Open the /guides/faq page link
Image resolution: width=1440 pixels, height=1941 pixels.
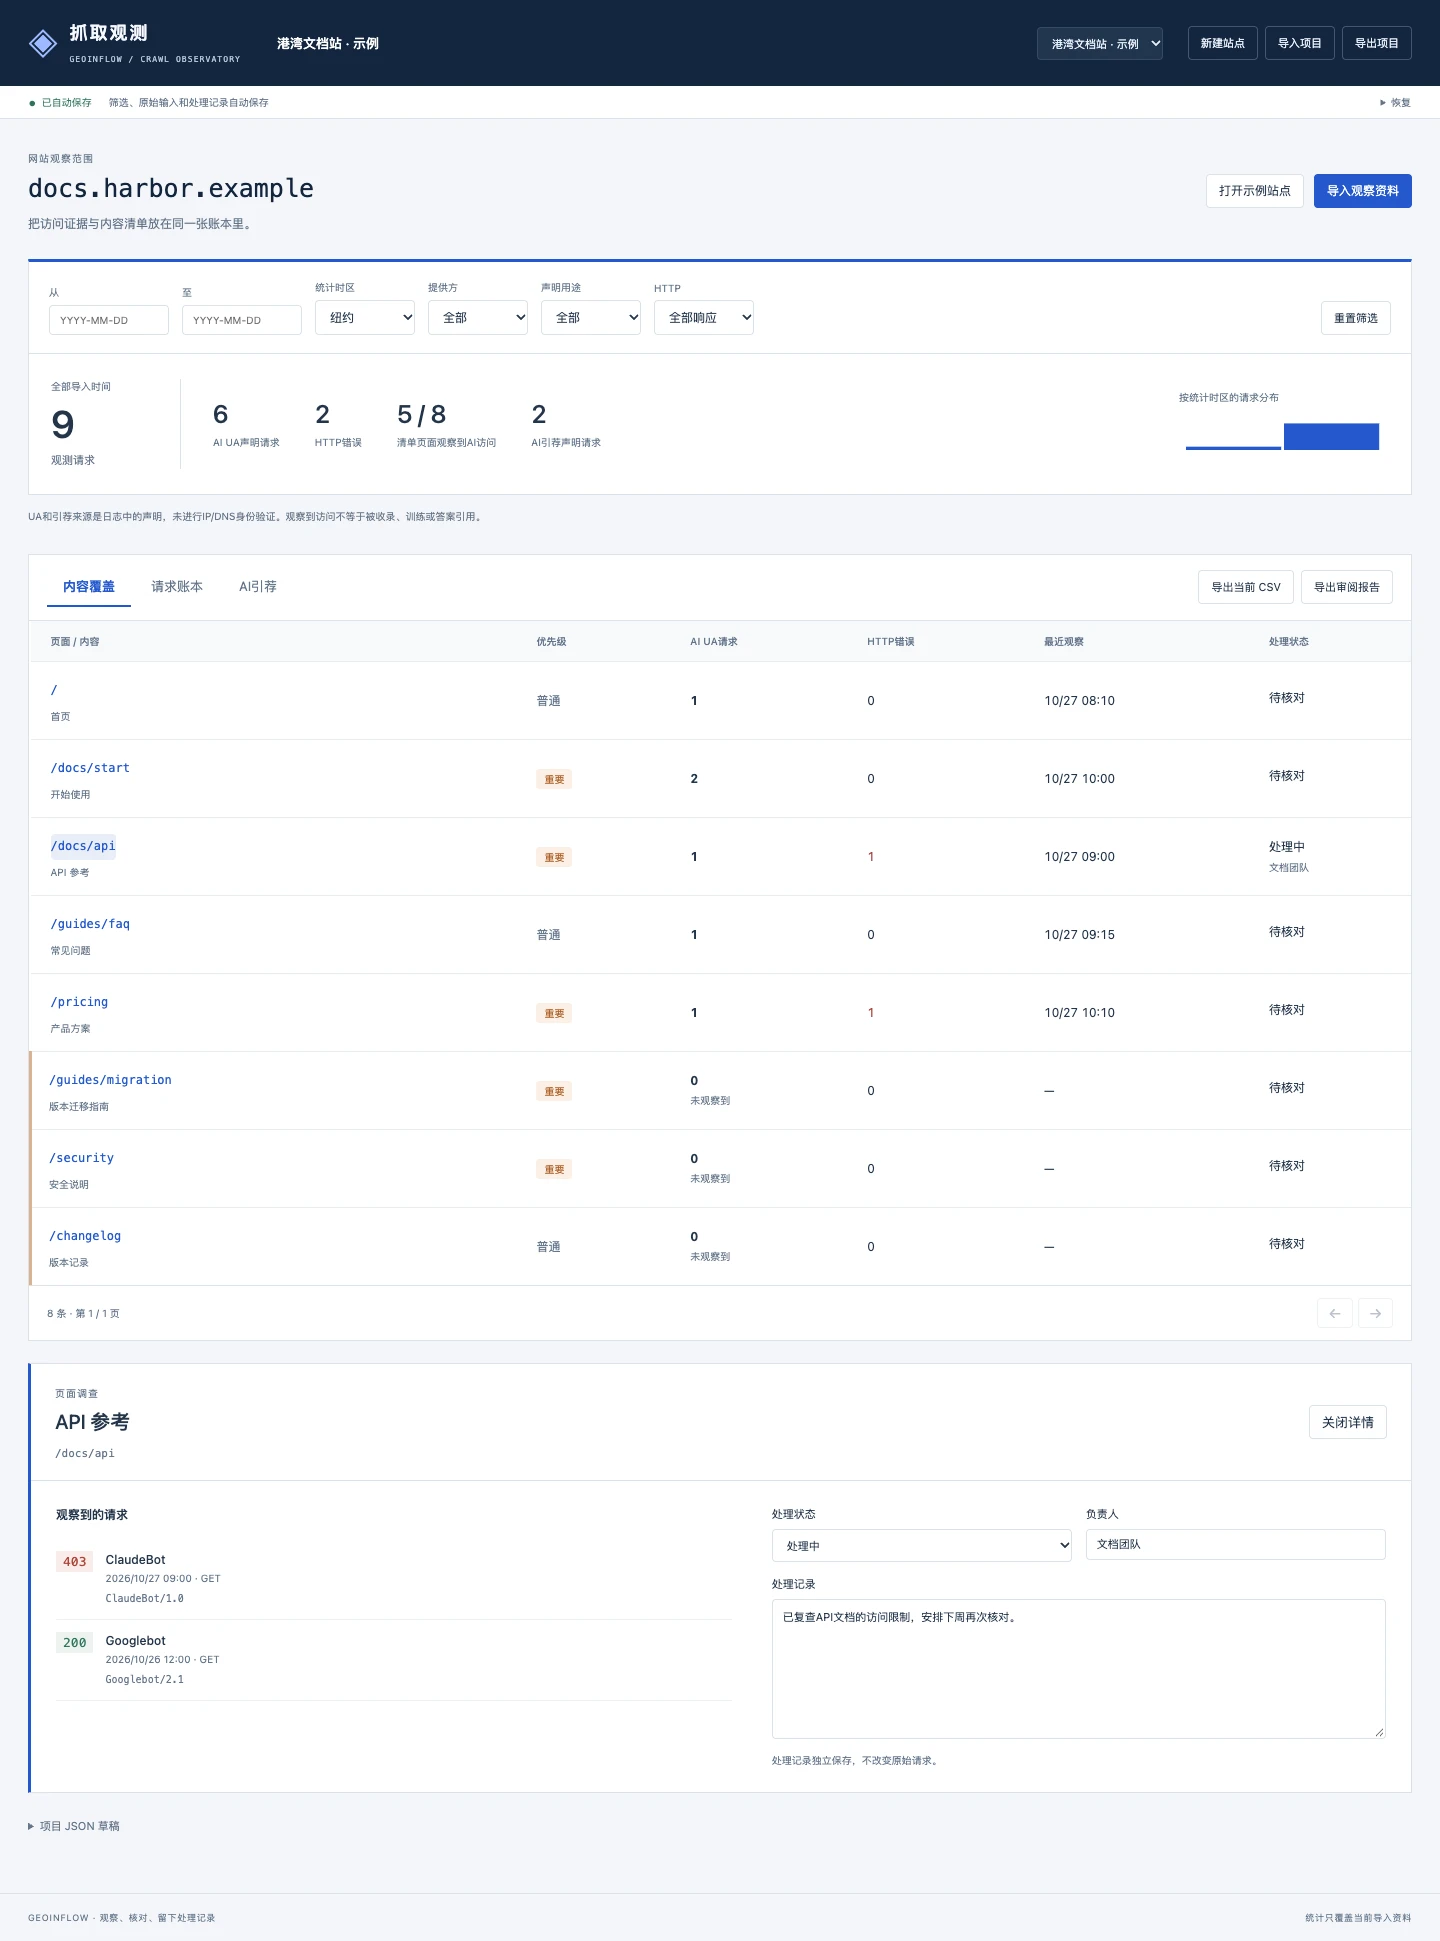[x=90, y=924]
